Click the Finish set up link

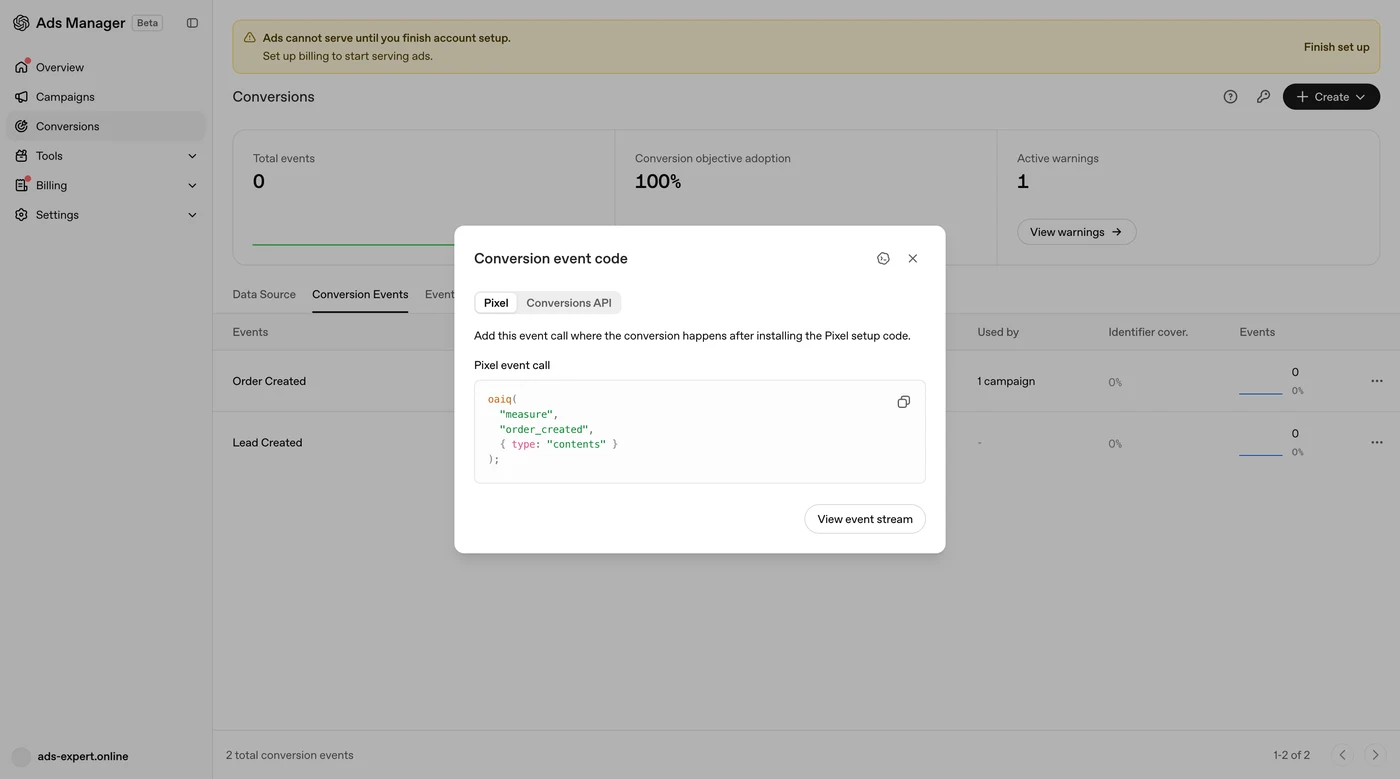pyautogui.click(x=1336, y=47)
